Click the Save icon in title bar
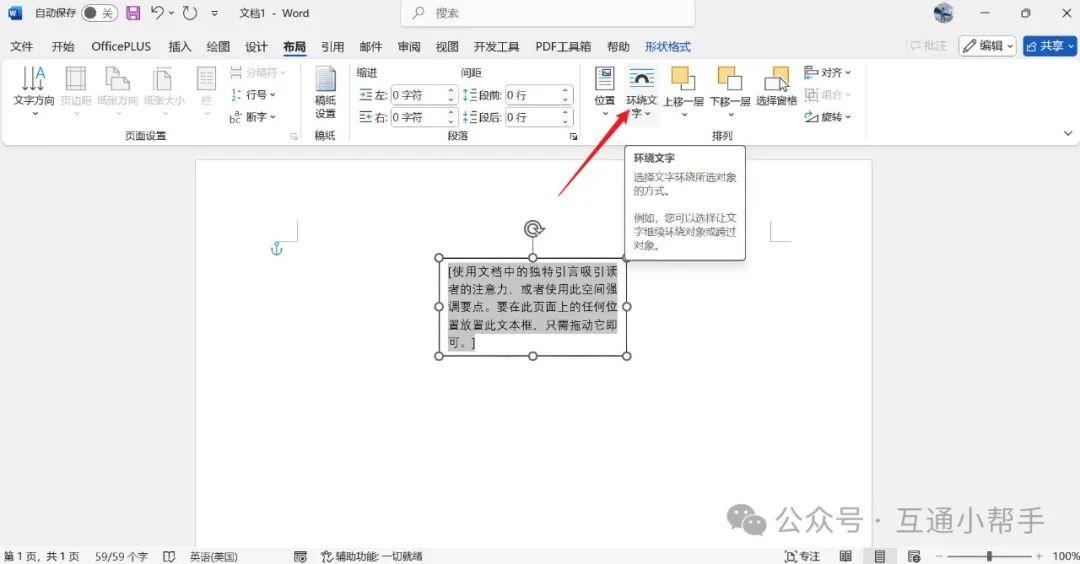The height and width of the screenshot is (564, 1080). click(x=133, y=13)
